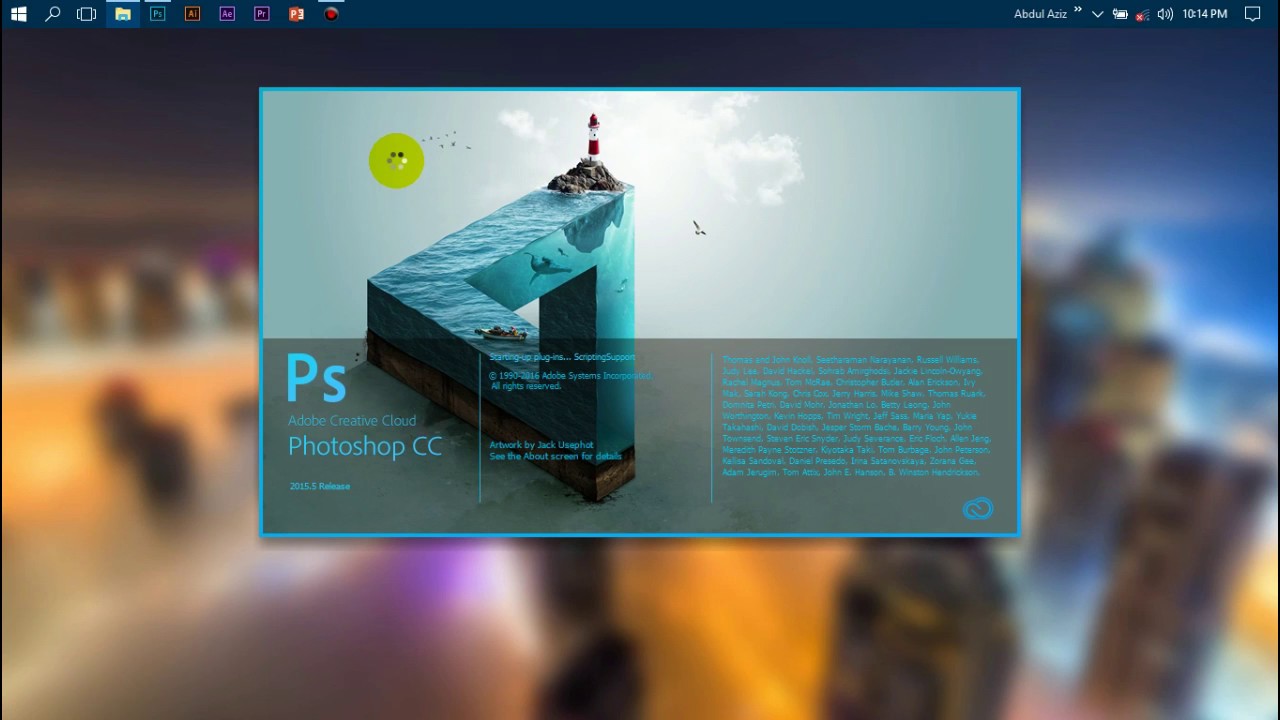Viewport: 1280px width, 720px height.
Task: Open the Windows Start menu
Action: (x=18, y=14)
